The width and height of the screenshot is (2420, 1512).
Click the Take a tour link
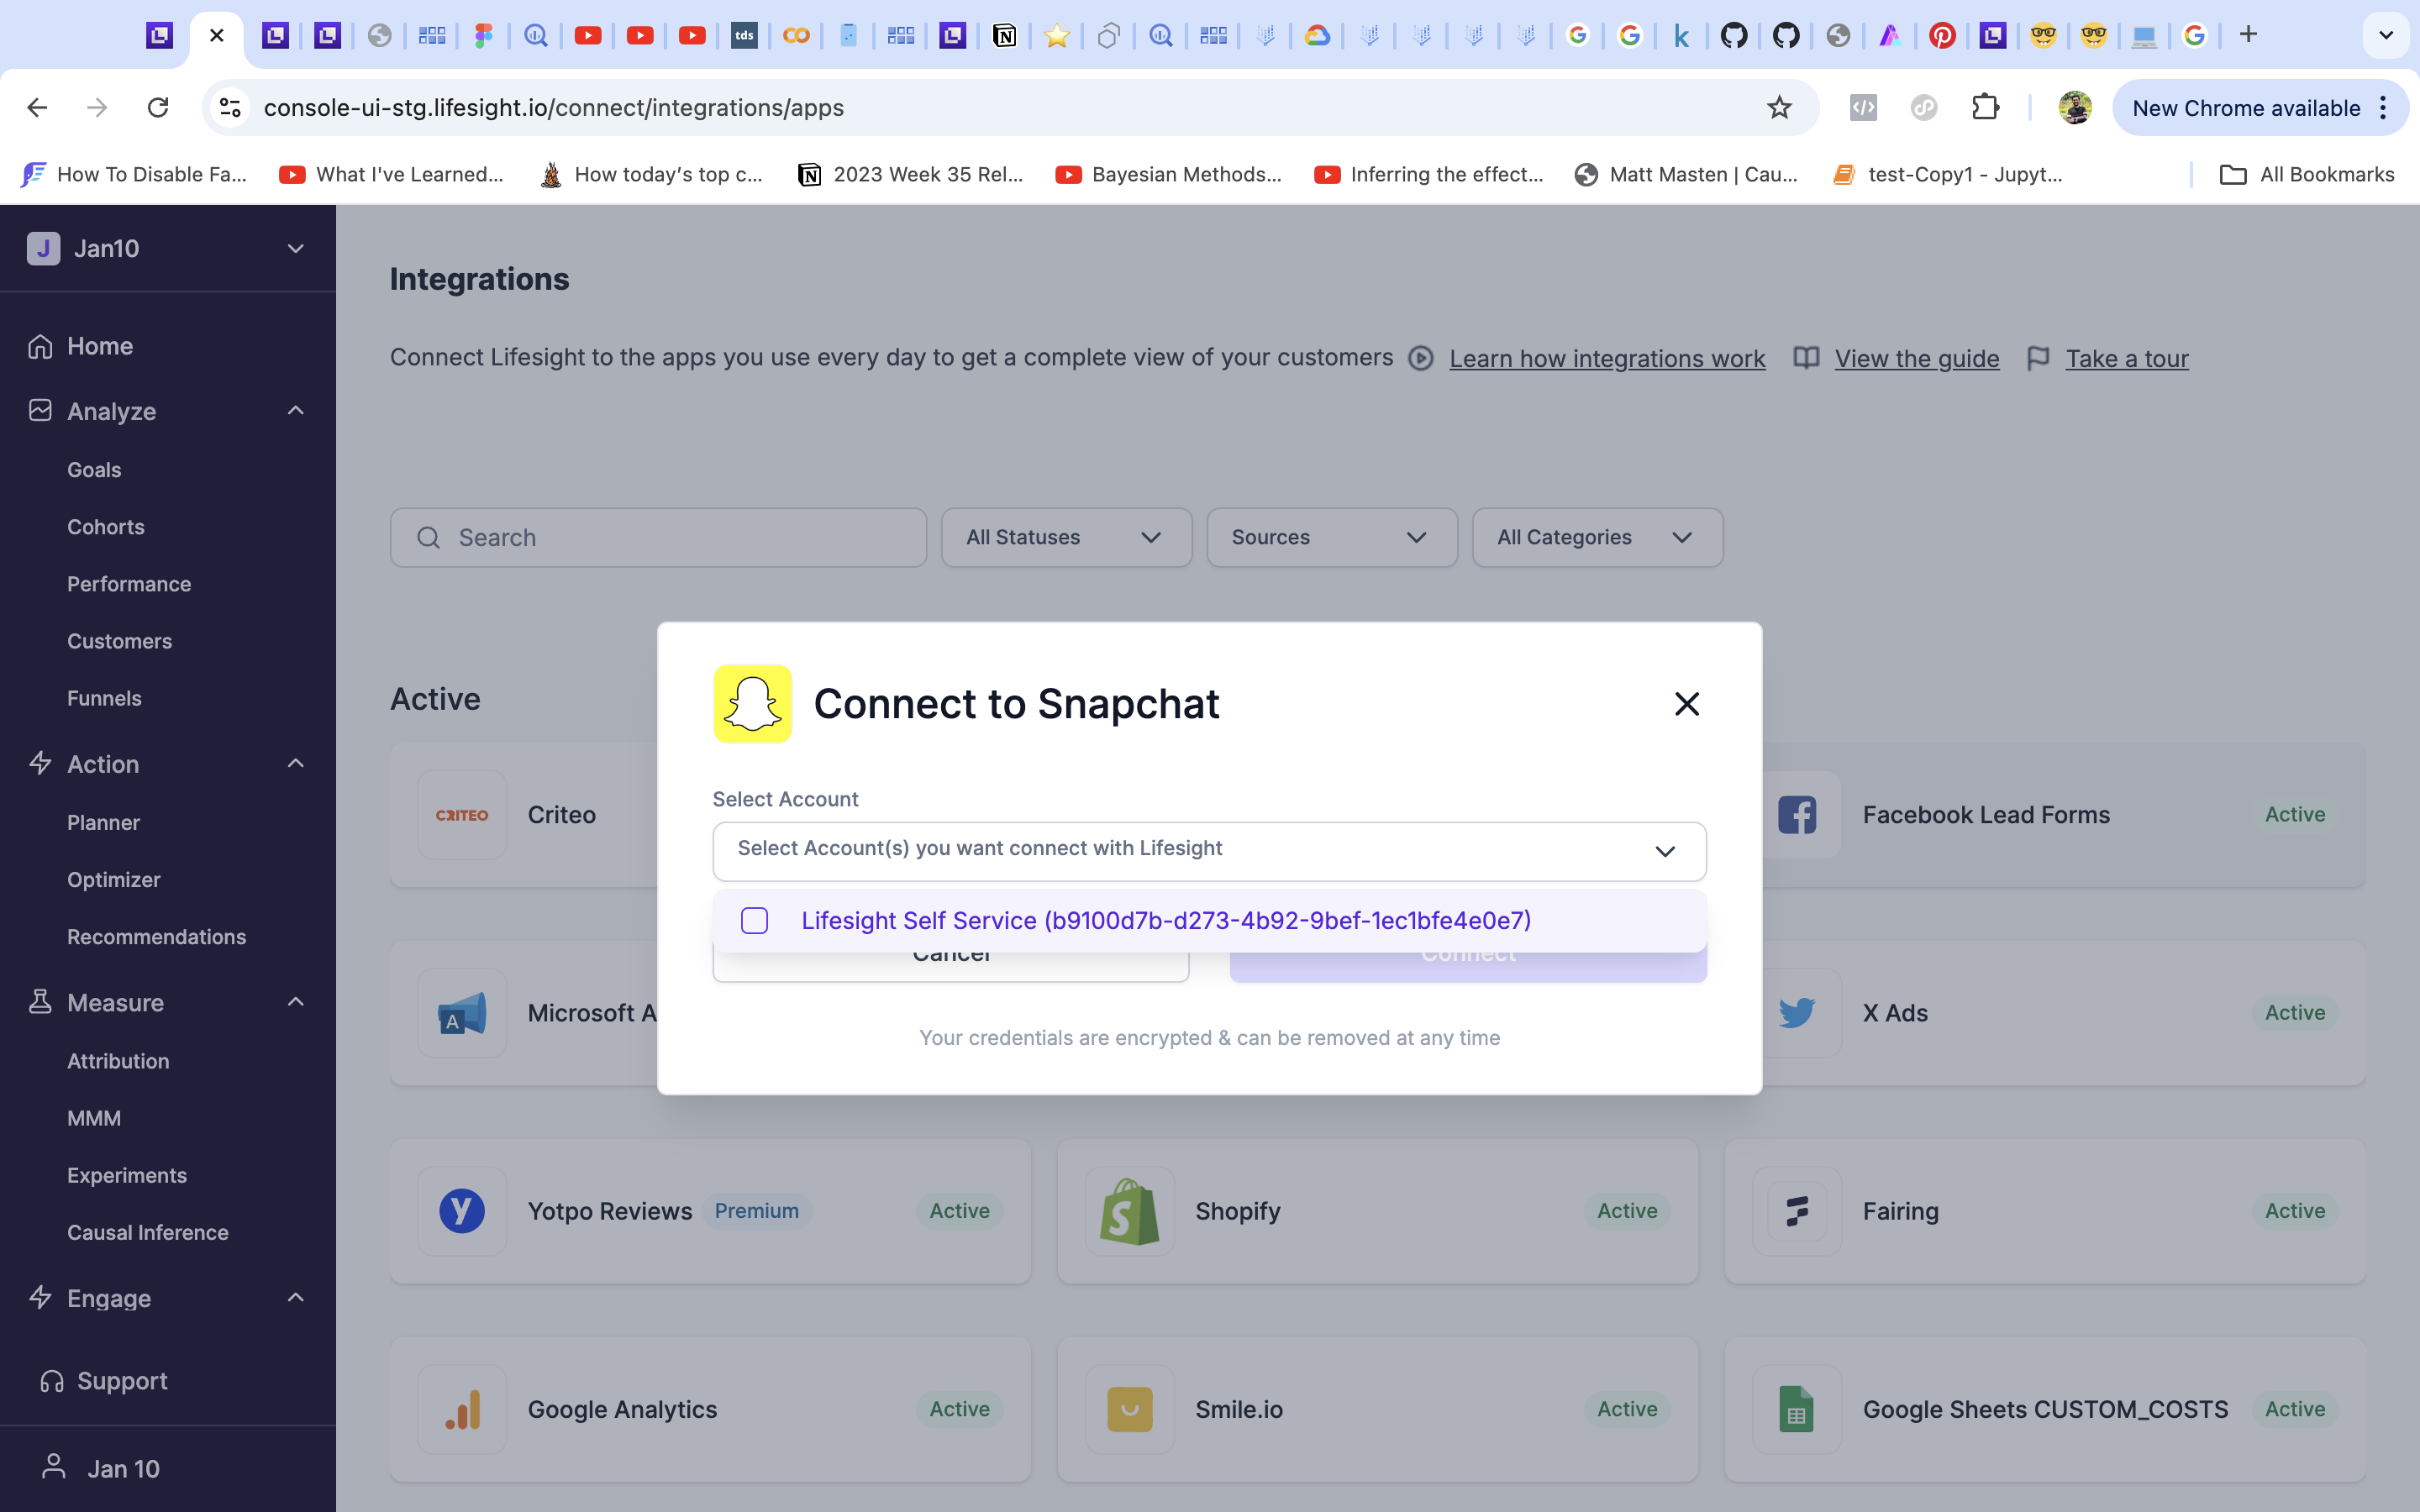2126,358
